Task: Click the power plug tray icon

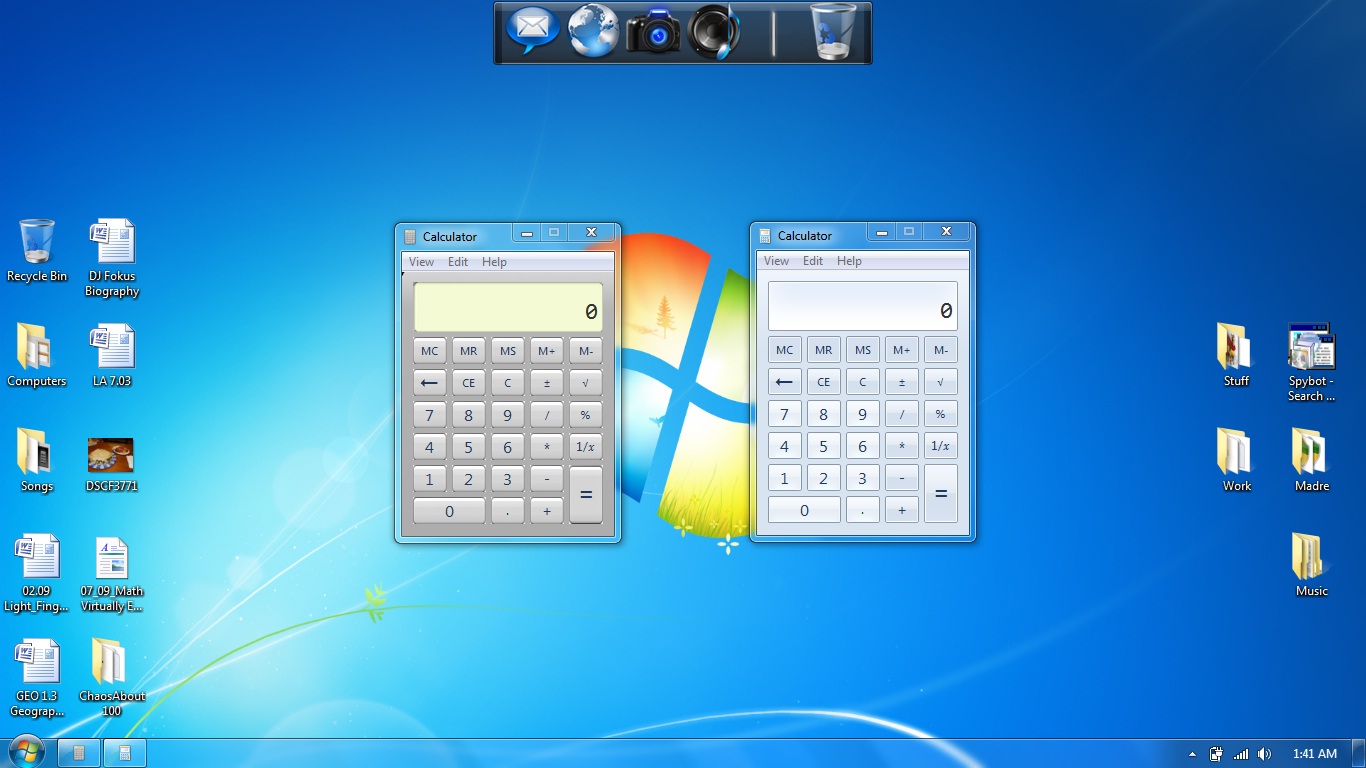Action: pyautogui.click(x=1217, y=754)
